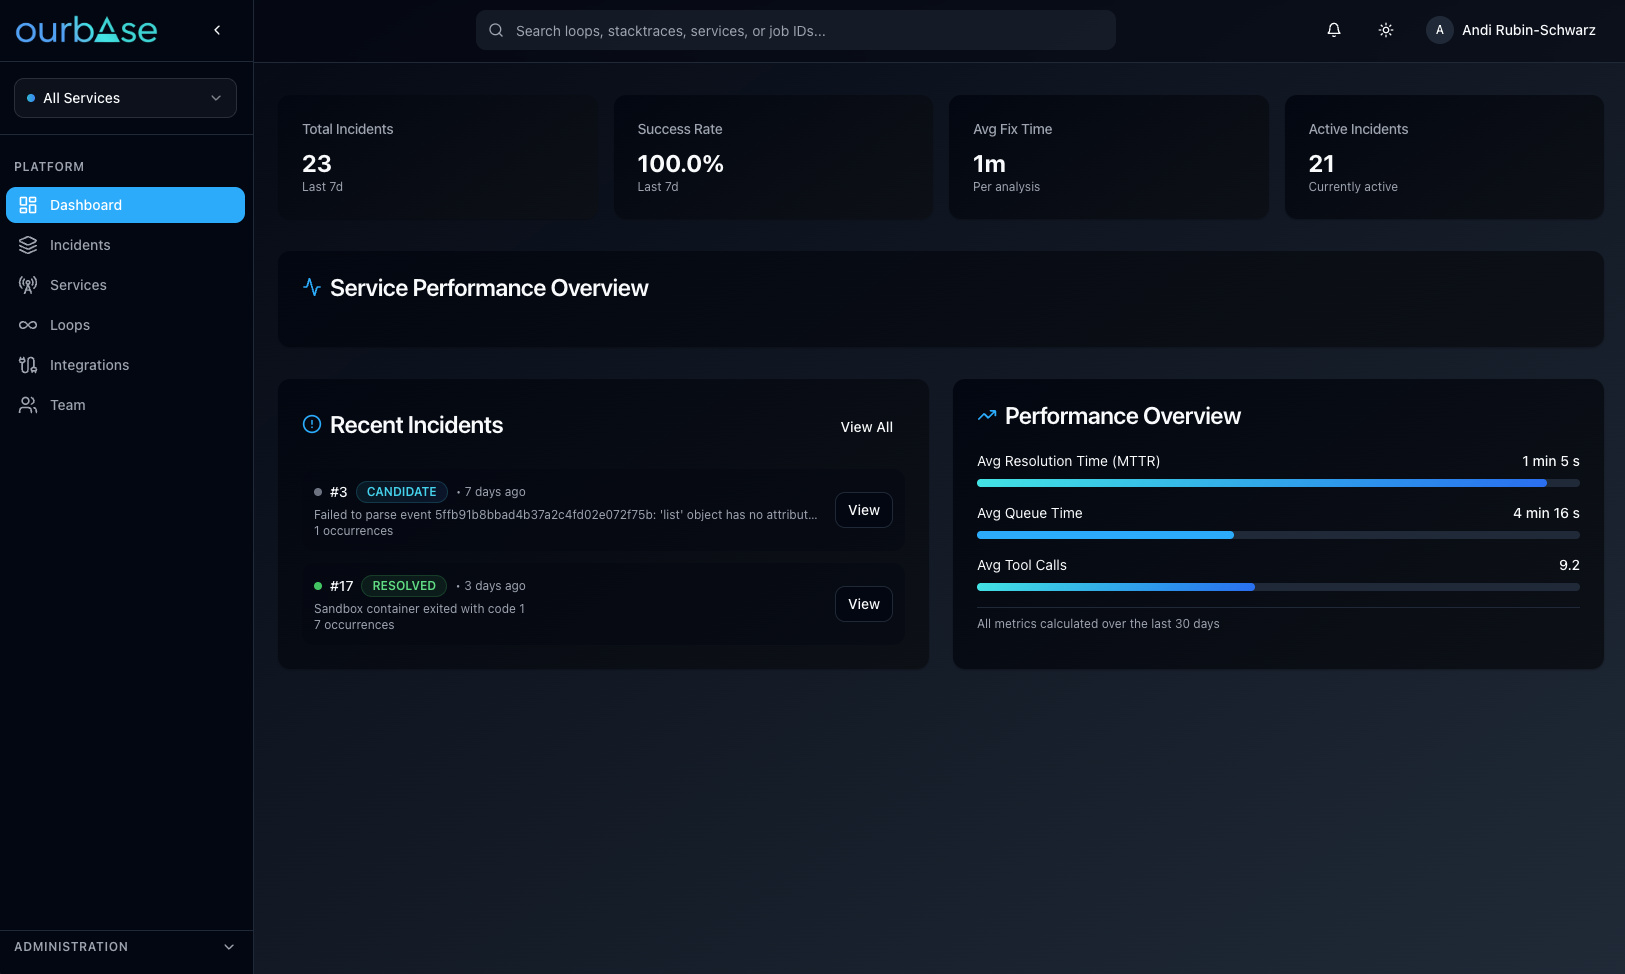Click the search magnifier icon
Viewport: 1625px width, 974px height.
tap(496, 30)
